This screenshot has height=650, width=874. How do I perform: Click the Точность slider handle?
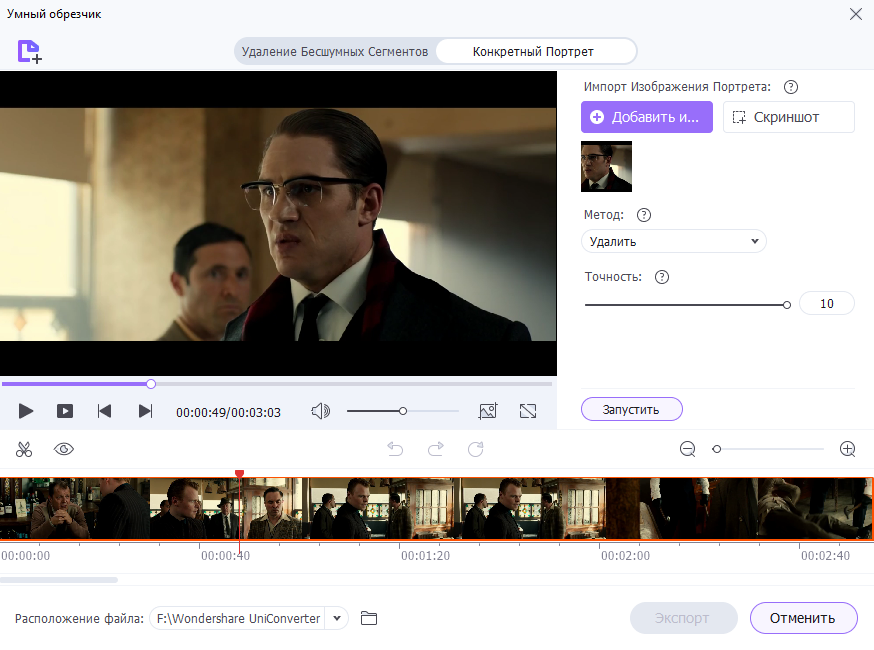(x=786, y=305)
